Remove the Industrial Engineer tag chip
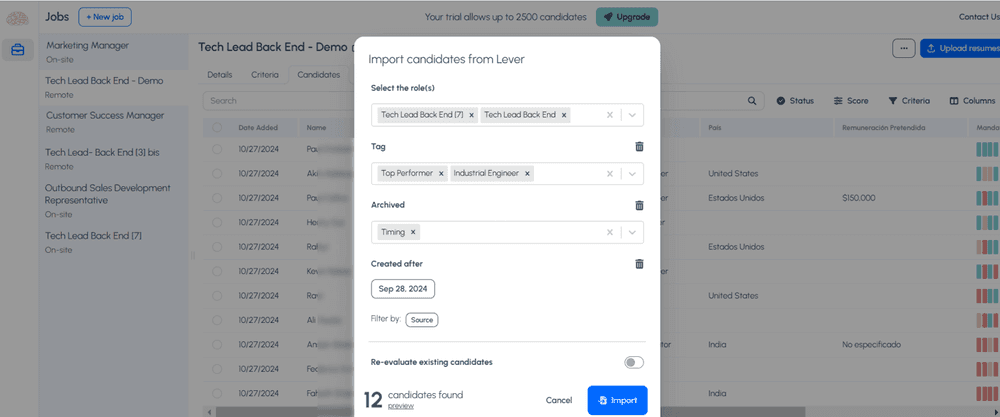The image size is (1000, 417). click(527, 173)
